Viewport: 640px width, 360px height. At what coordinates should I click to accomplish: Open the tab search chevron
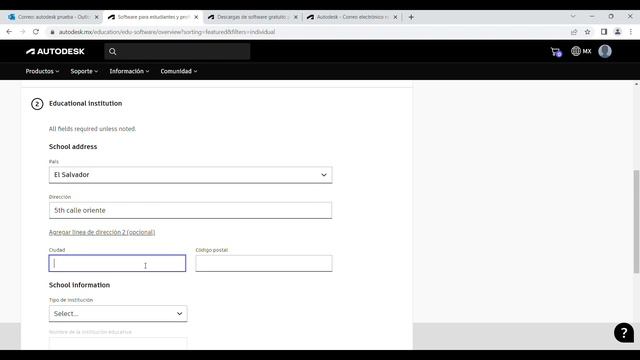coord(573,16)
